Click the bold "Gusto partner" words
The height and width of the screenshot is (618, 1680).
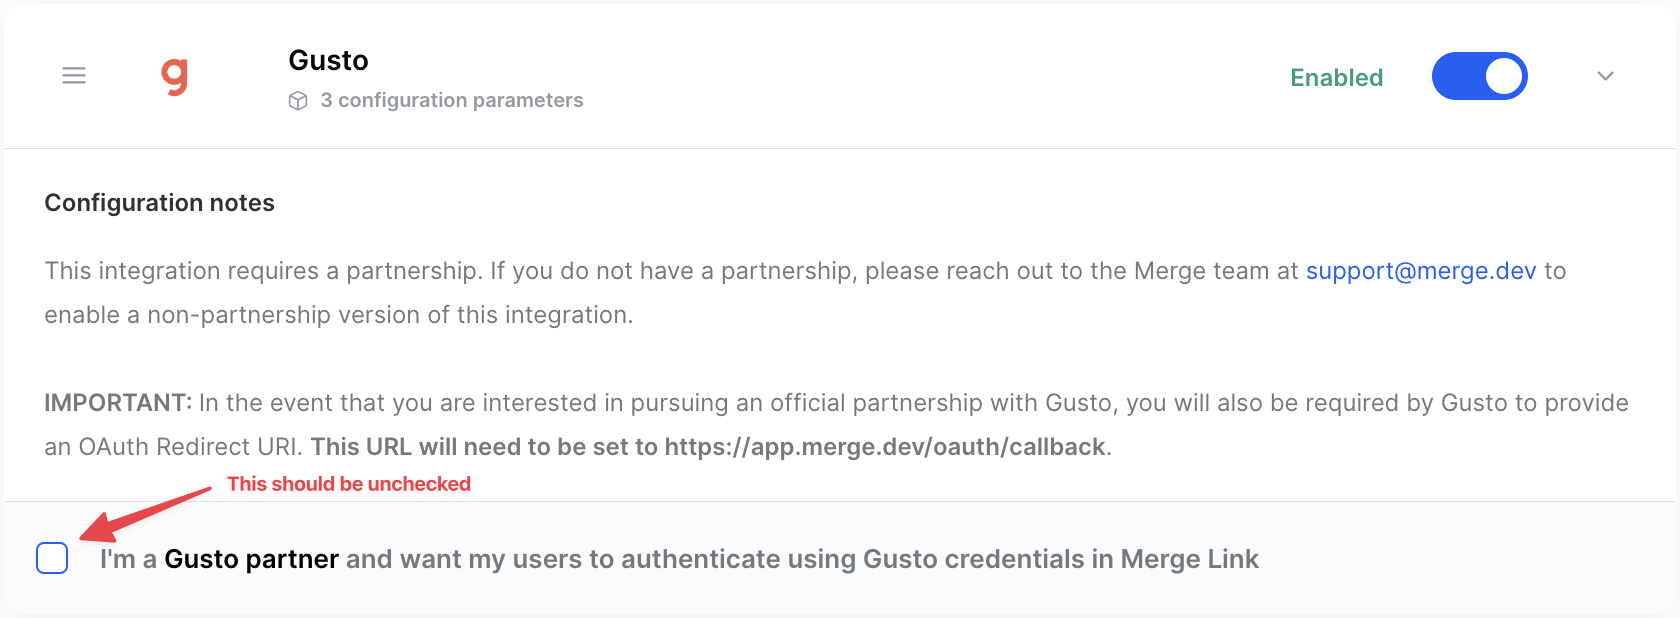251,559
